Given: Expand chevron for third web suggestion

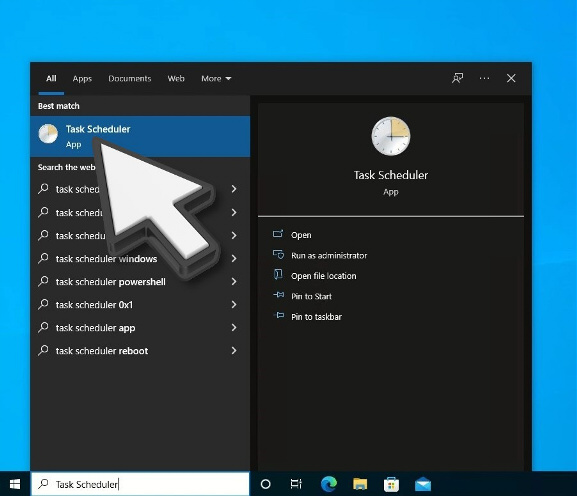Looking at the screenshot, I should click(234, 235).
